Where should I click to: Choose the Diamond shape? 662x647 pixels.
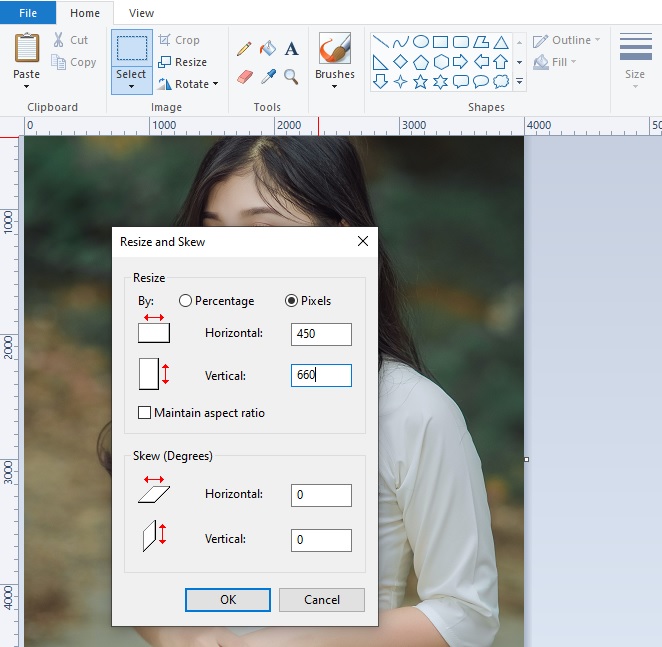tap(400, 62)
